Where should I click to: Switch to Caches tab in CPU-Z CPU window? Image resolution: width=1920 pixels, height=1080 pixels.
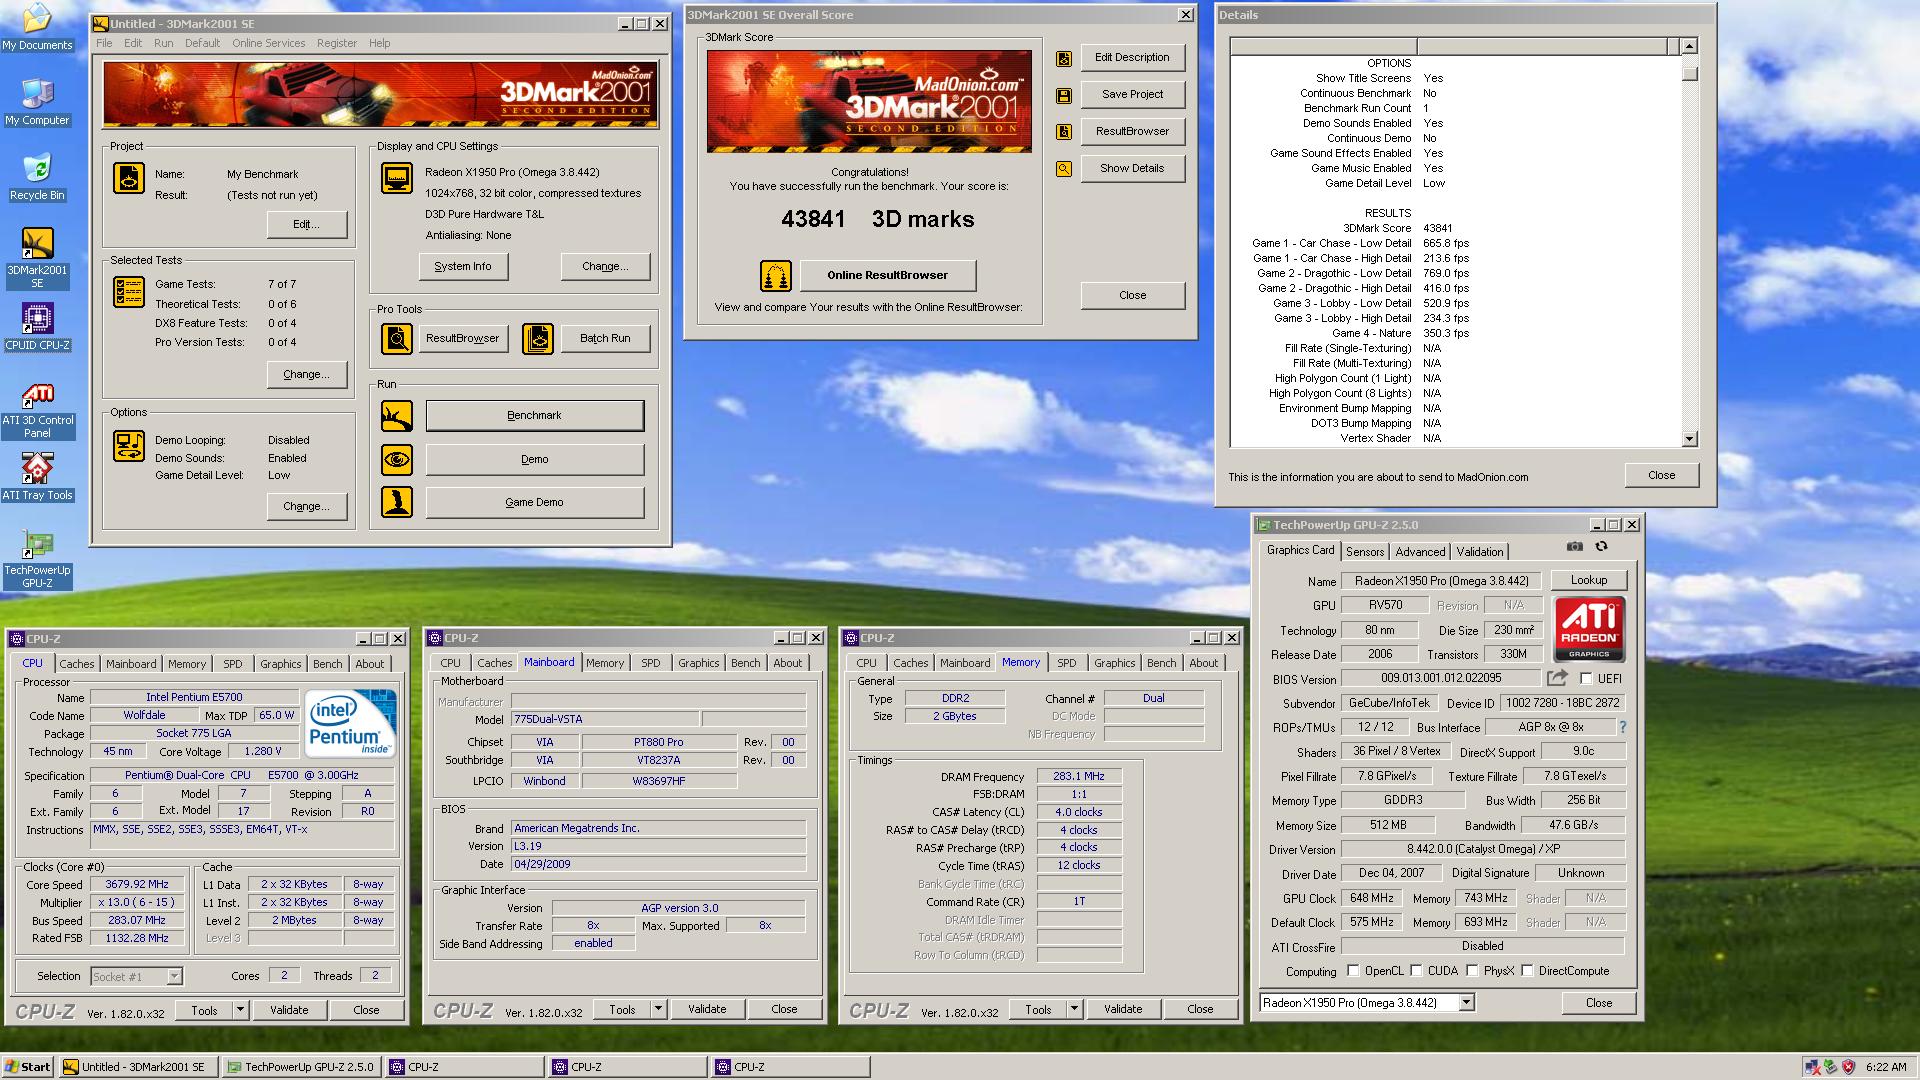click(76, 664)
